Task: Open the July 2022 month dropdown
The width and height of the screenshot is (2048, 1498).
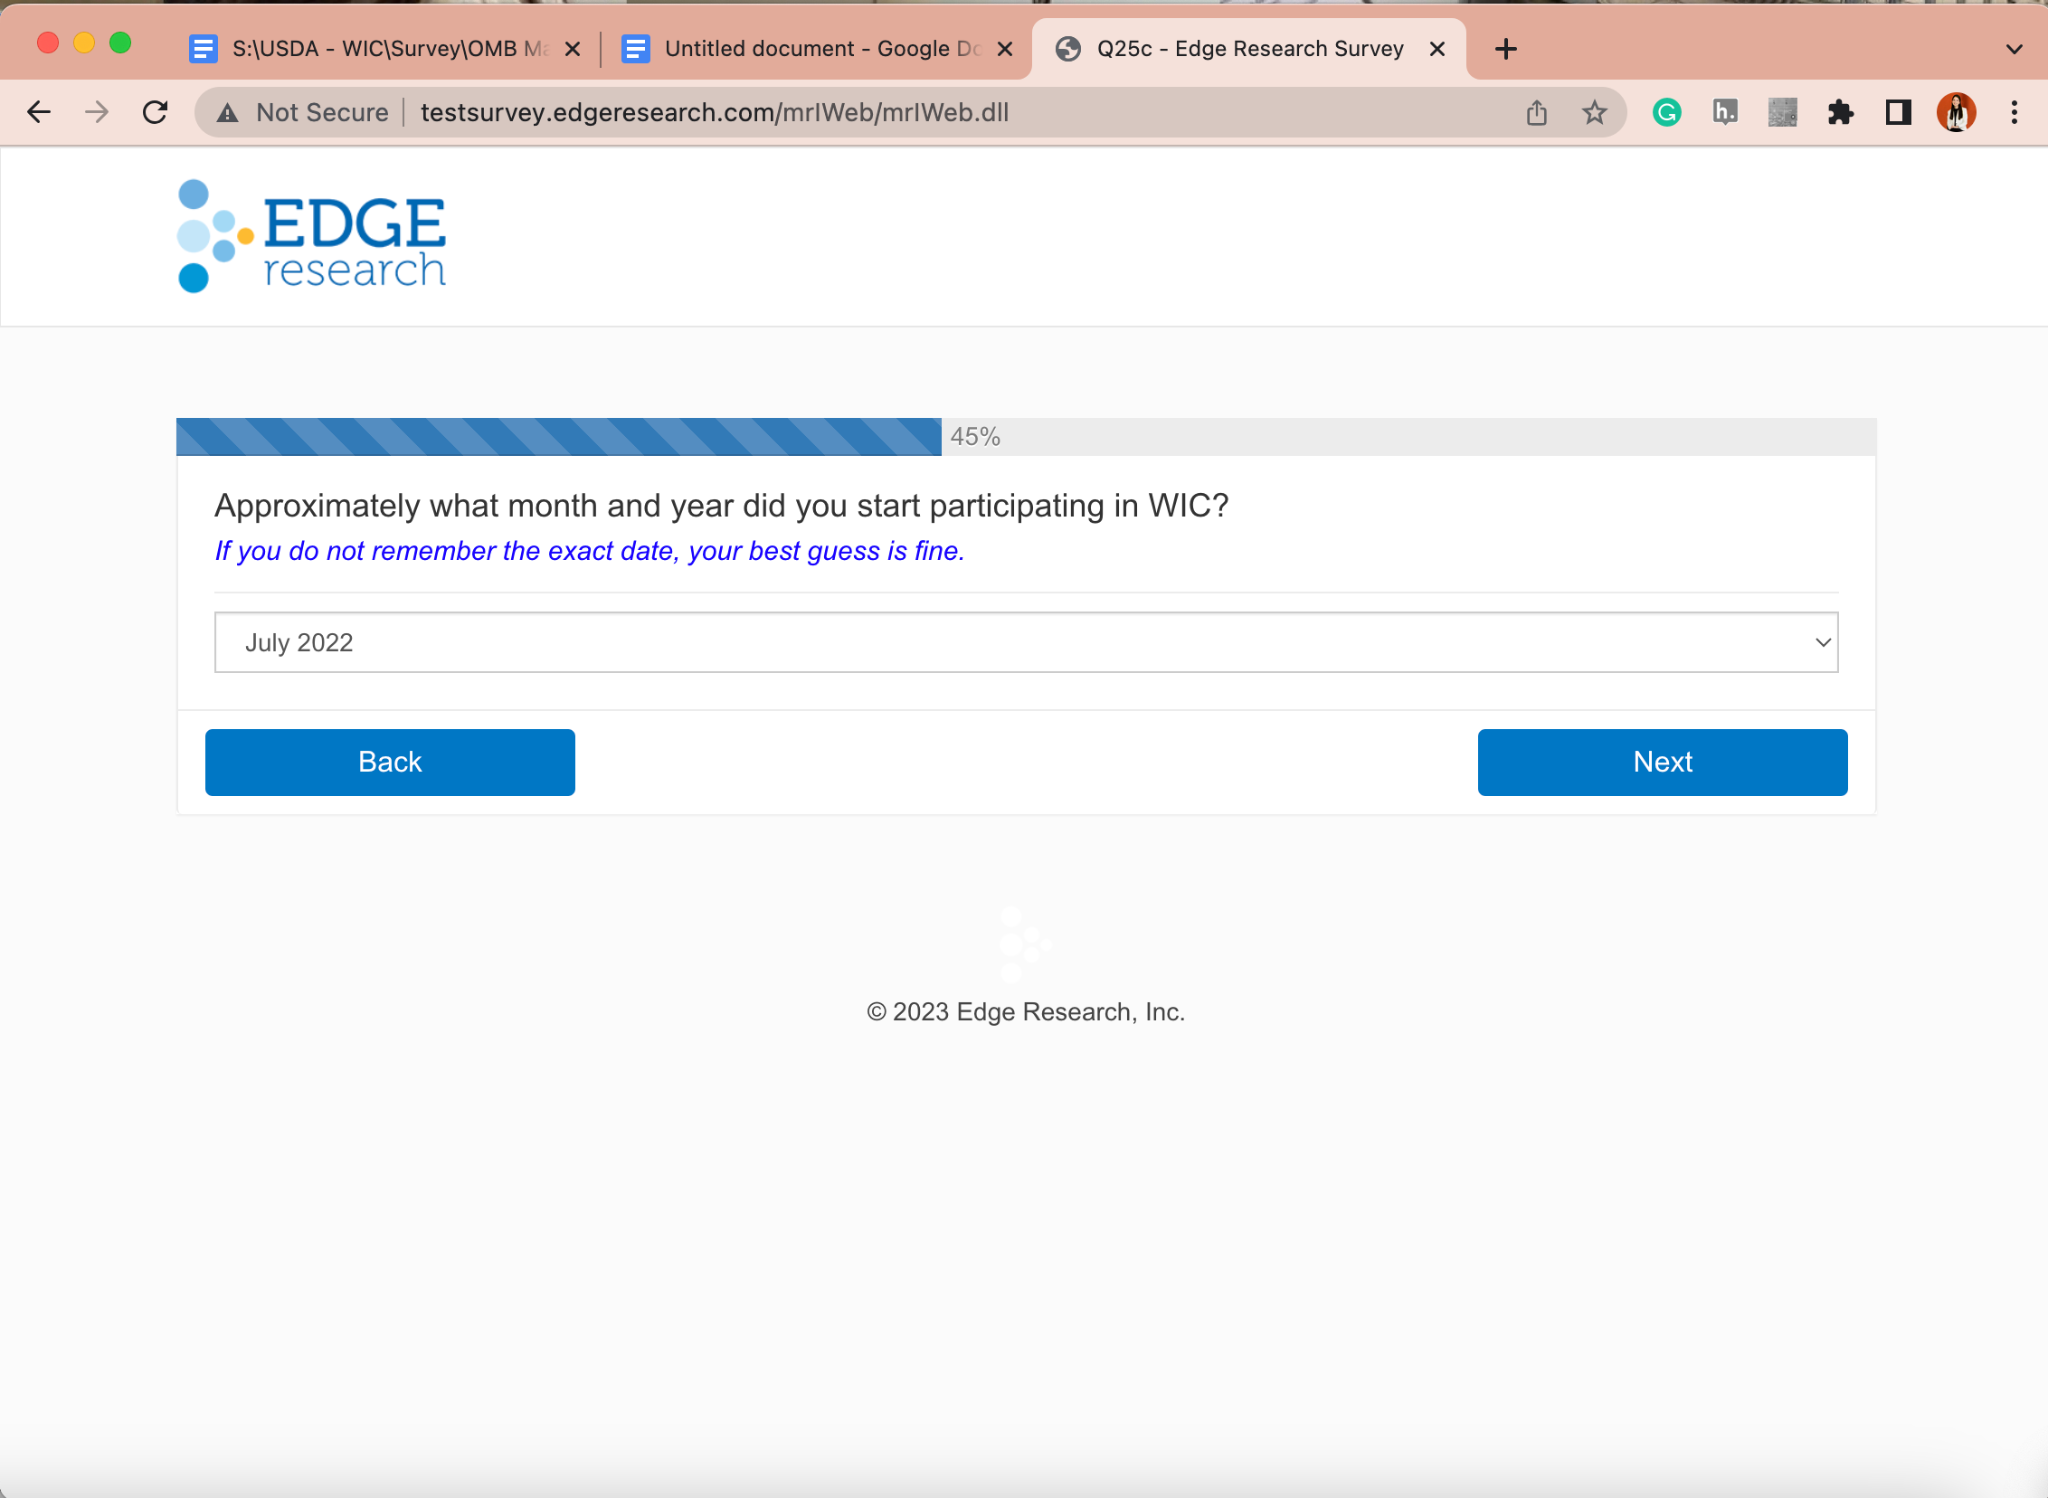Action: [1025, 642]
